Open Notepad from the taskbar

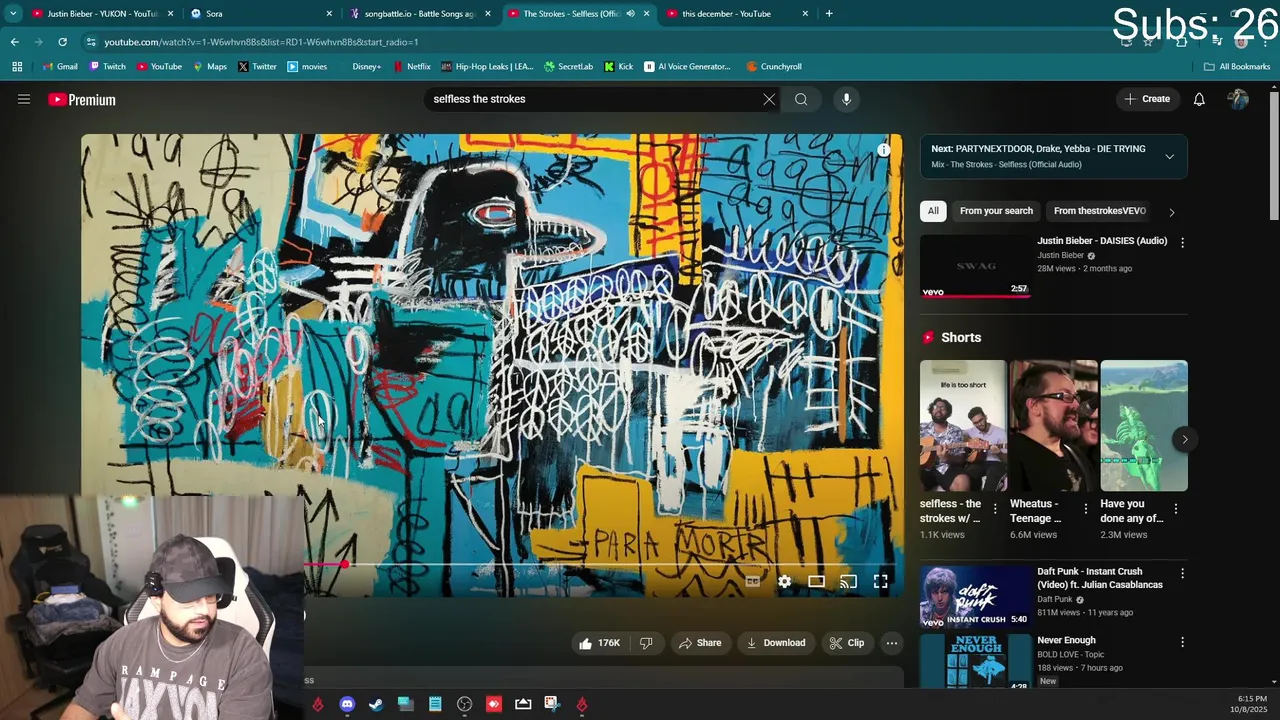click(435, 704)
